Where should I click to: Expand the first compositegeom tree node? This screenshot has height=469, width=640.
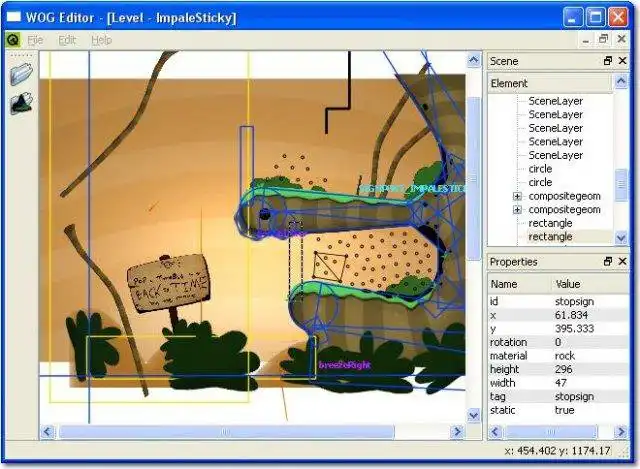click(517, 196)
